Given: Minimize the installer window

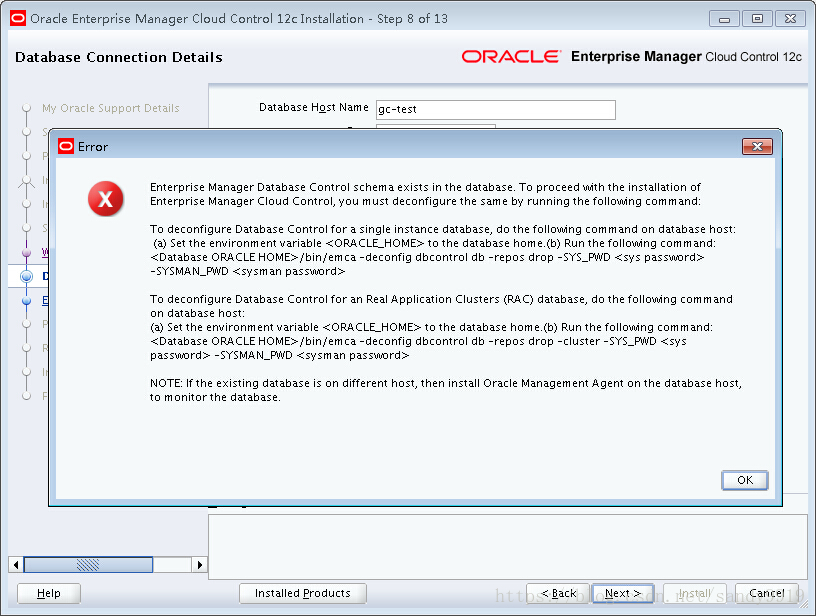Looking at the screenshot, I should coord(724,19).
